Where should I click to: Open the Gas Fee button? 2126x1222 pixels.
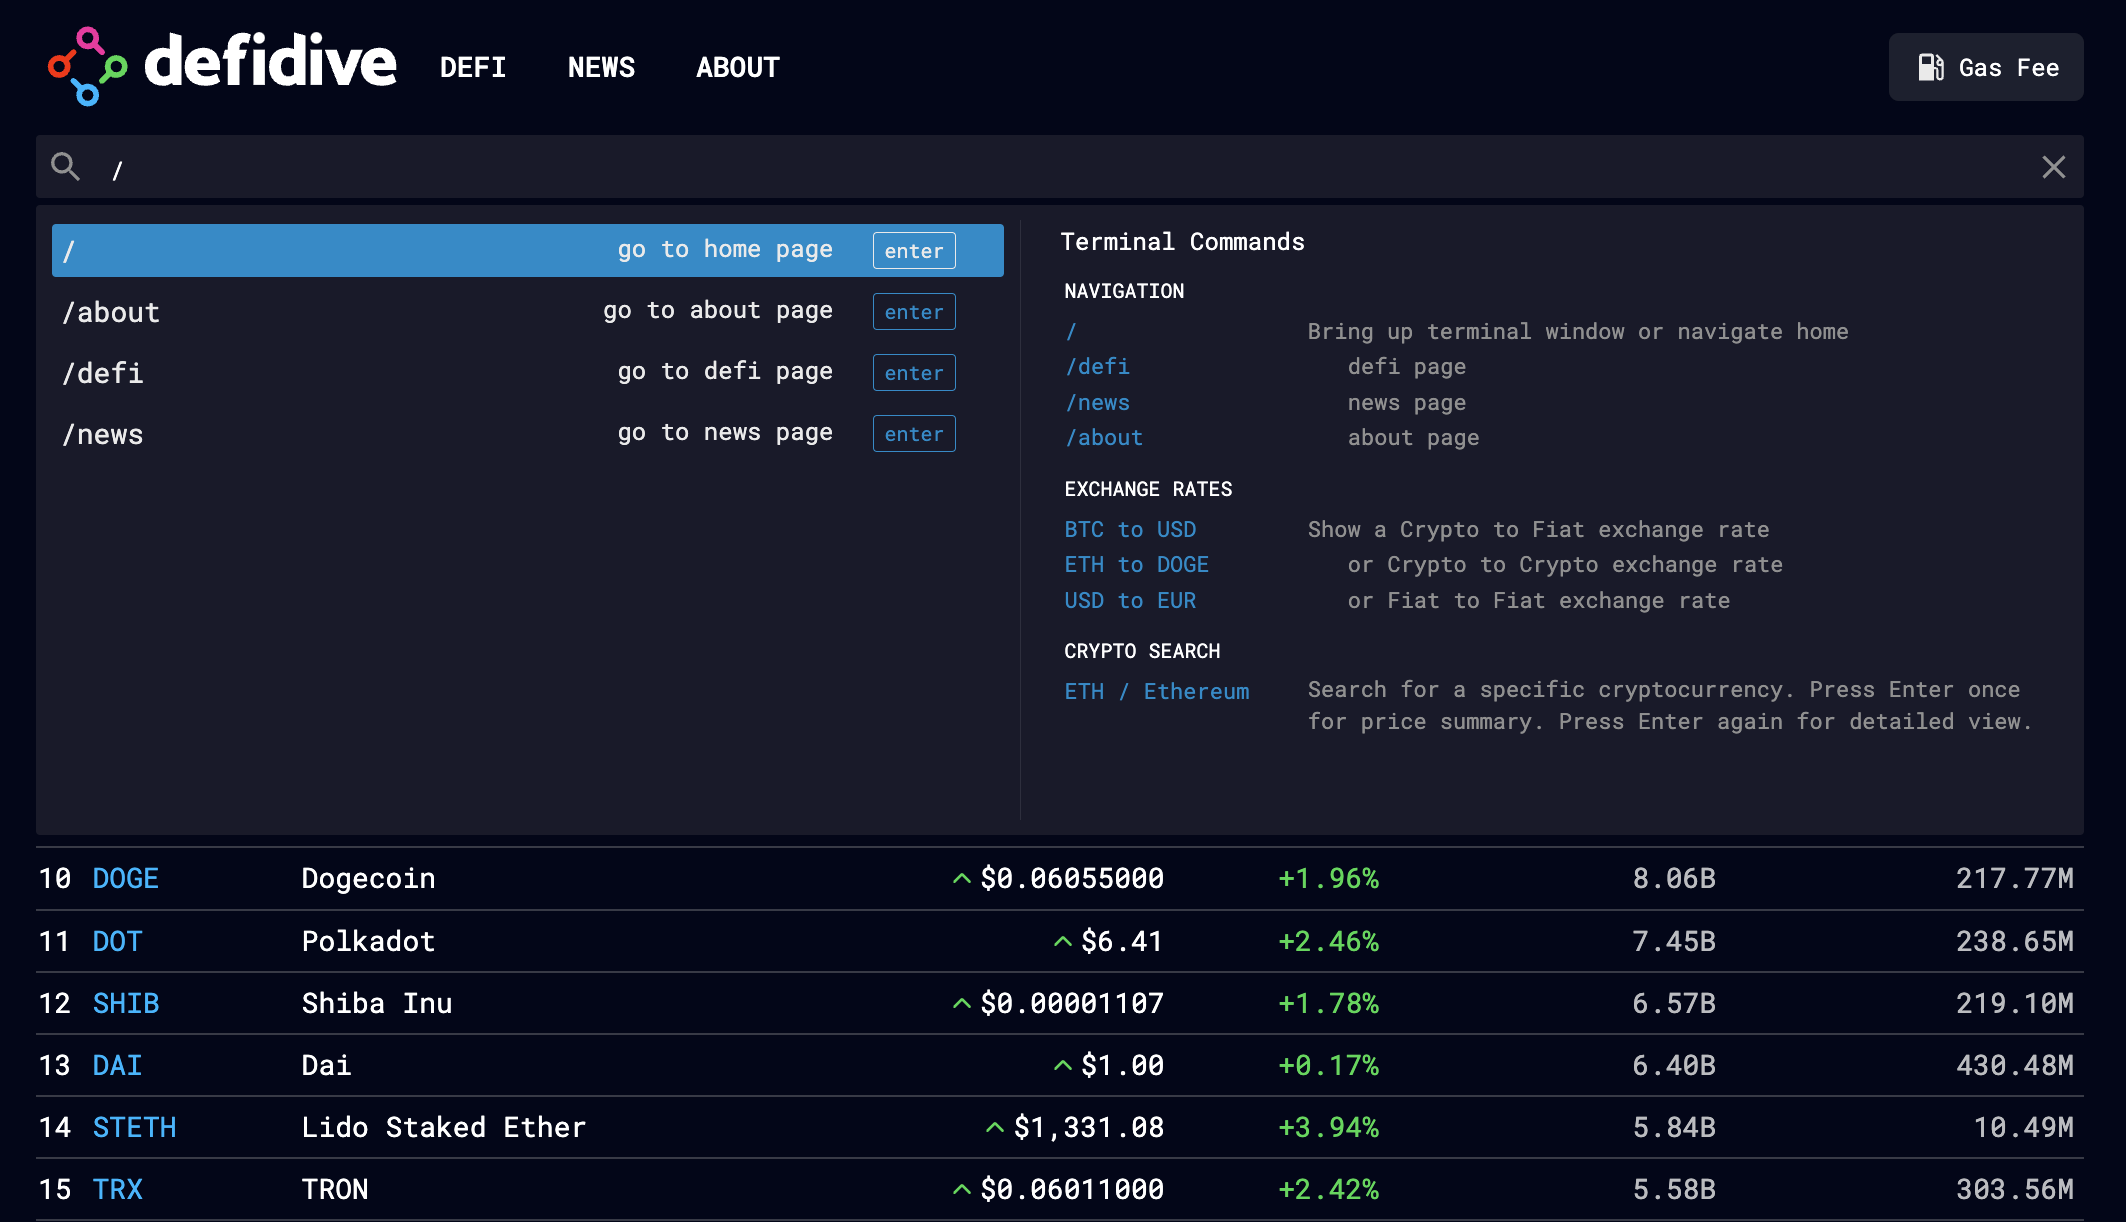tap(1986, 67)
